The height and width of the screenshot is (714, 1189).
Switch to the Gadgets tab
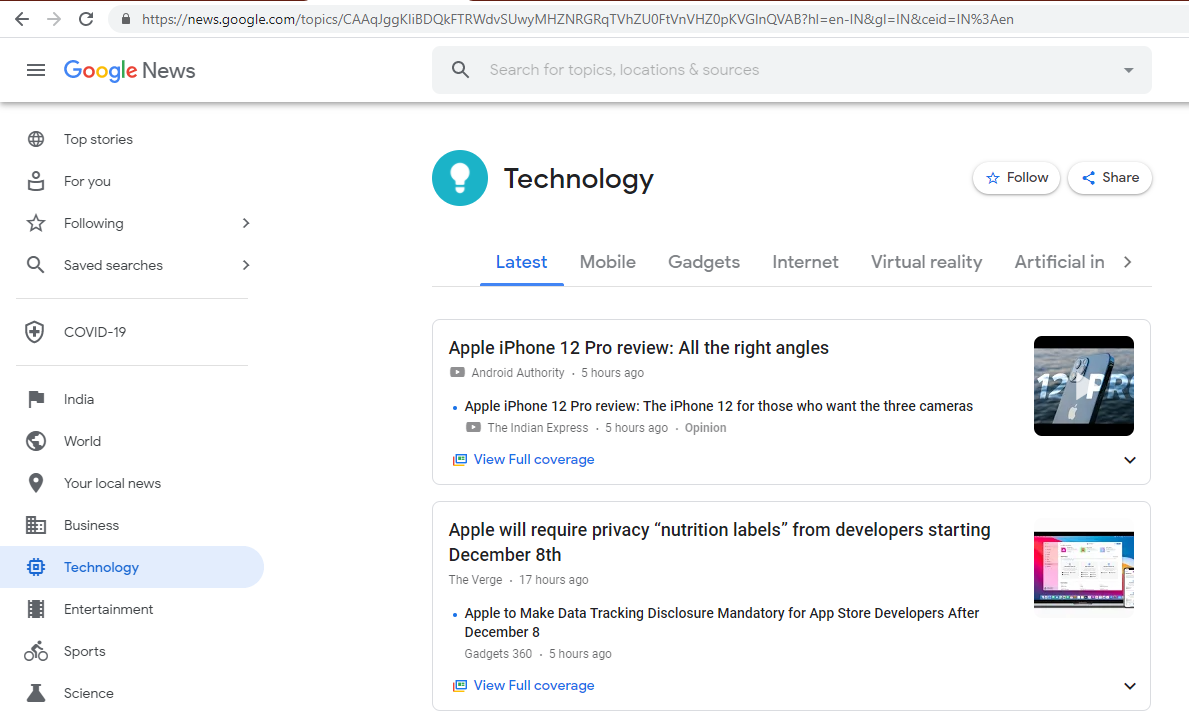click(x=703, y=262)
